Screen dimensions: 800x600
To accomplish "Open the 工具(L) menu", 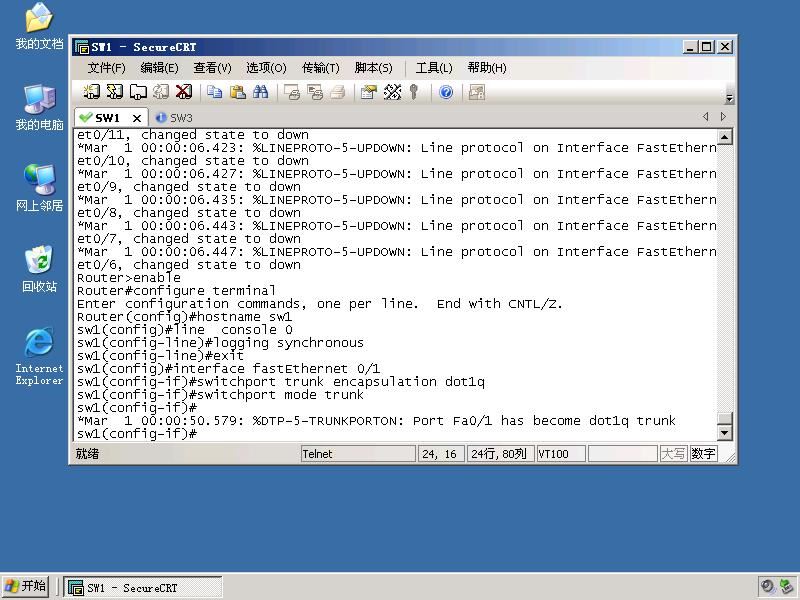I will [434, 68].
